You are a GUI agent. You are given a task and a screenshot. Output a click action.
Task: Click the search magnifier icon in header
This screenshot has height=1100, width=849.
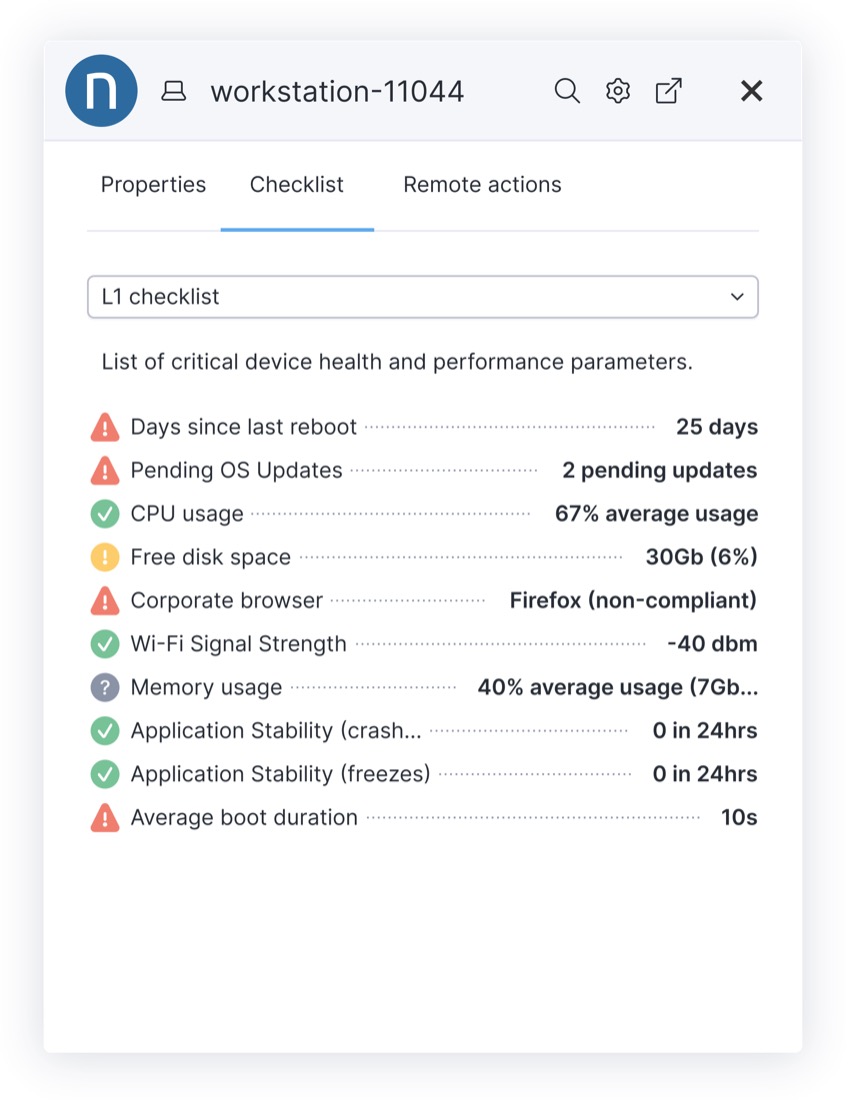point(567,91)
